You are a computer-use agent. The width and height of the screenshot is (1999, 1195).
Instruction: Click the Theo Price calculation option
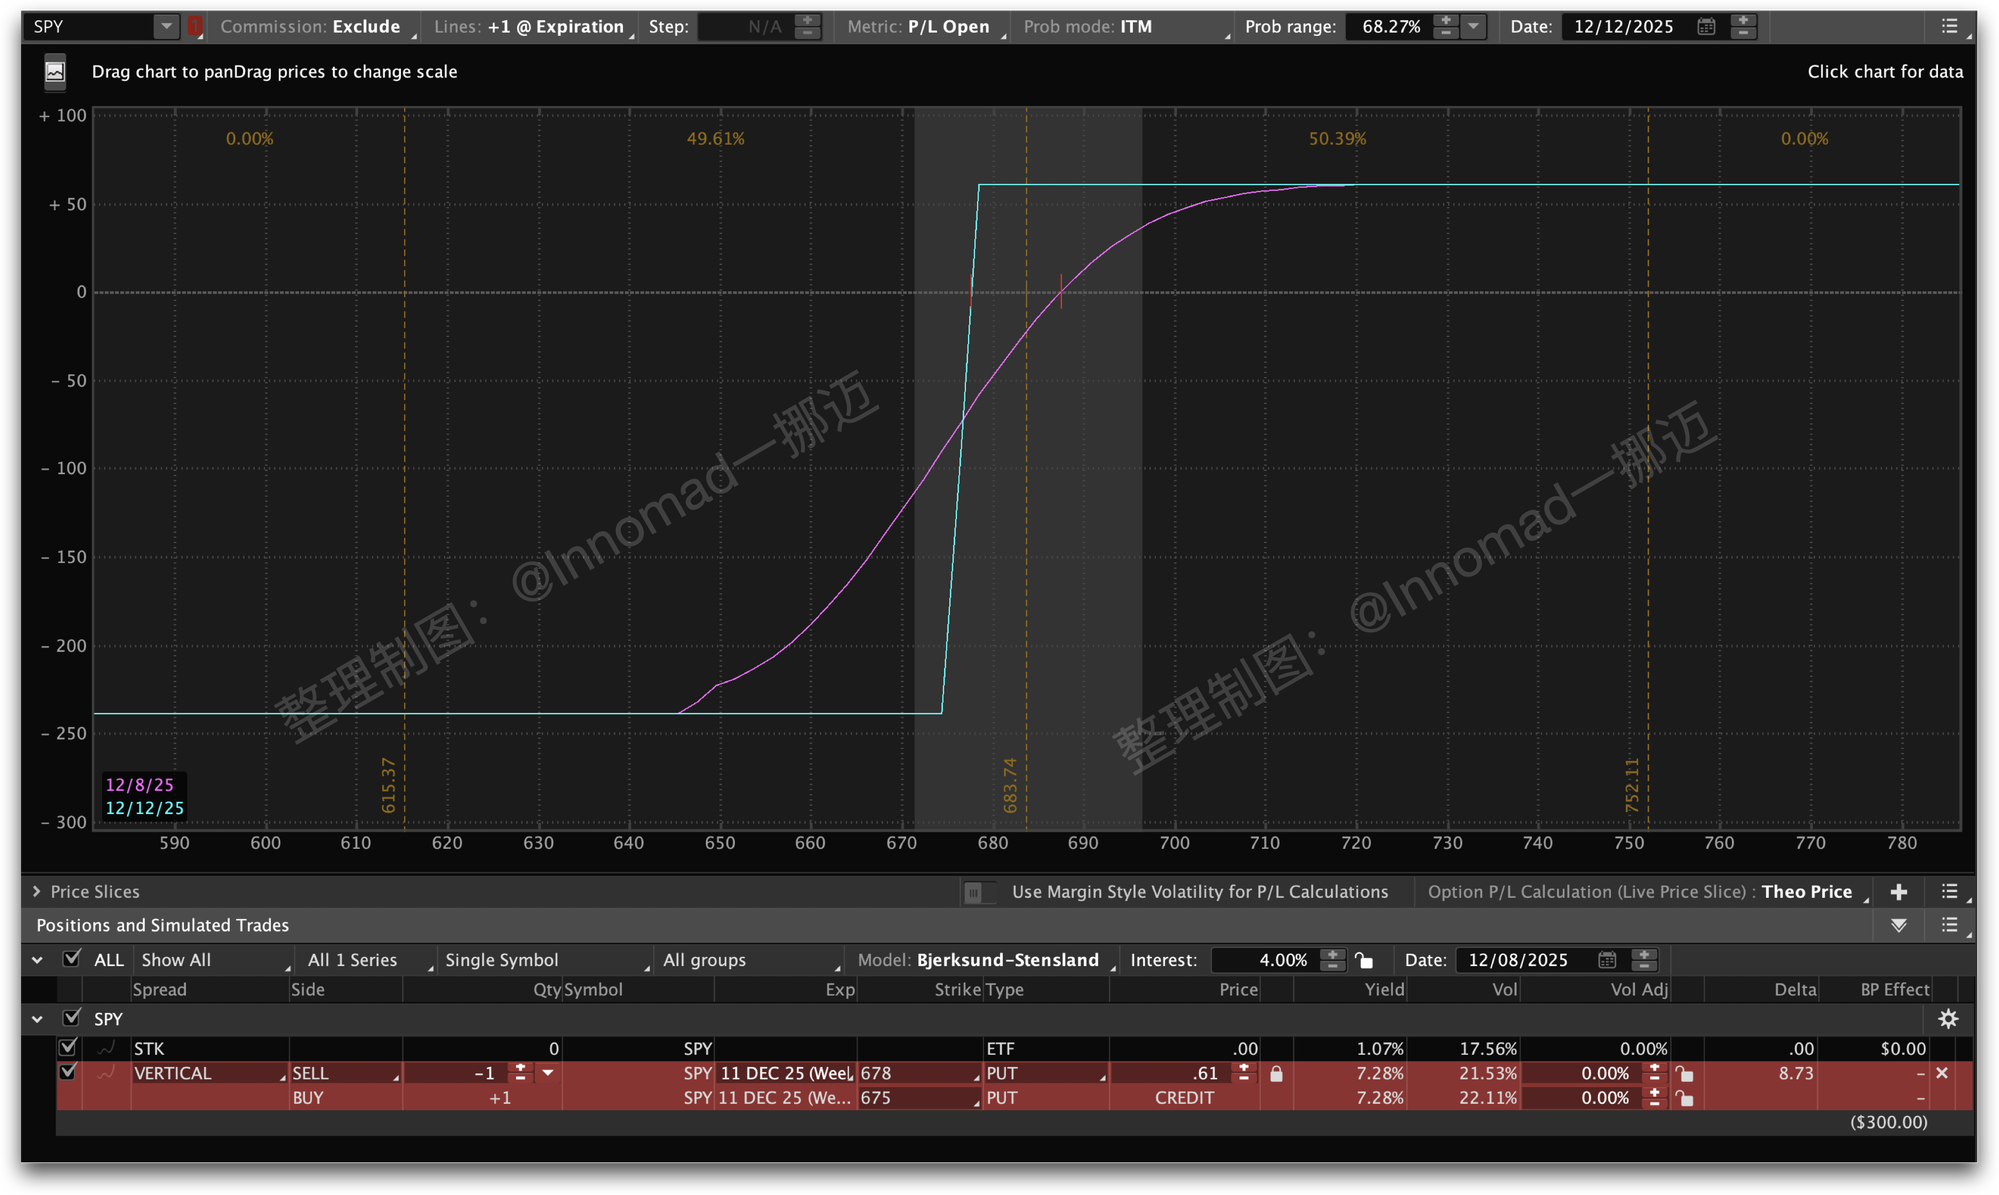tap(1807, 892)
